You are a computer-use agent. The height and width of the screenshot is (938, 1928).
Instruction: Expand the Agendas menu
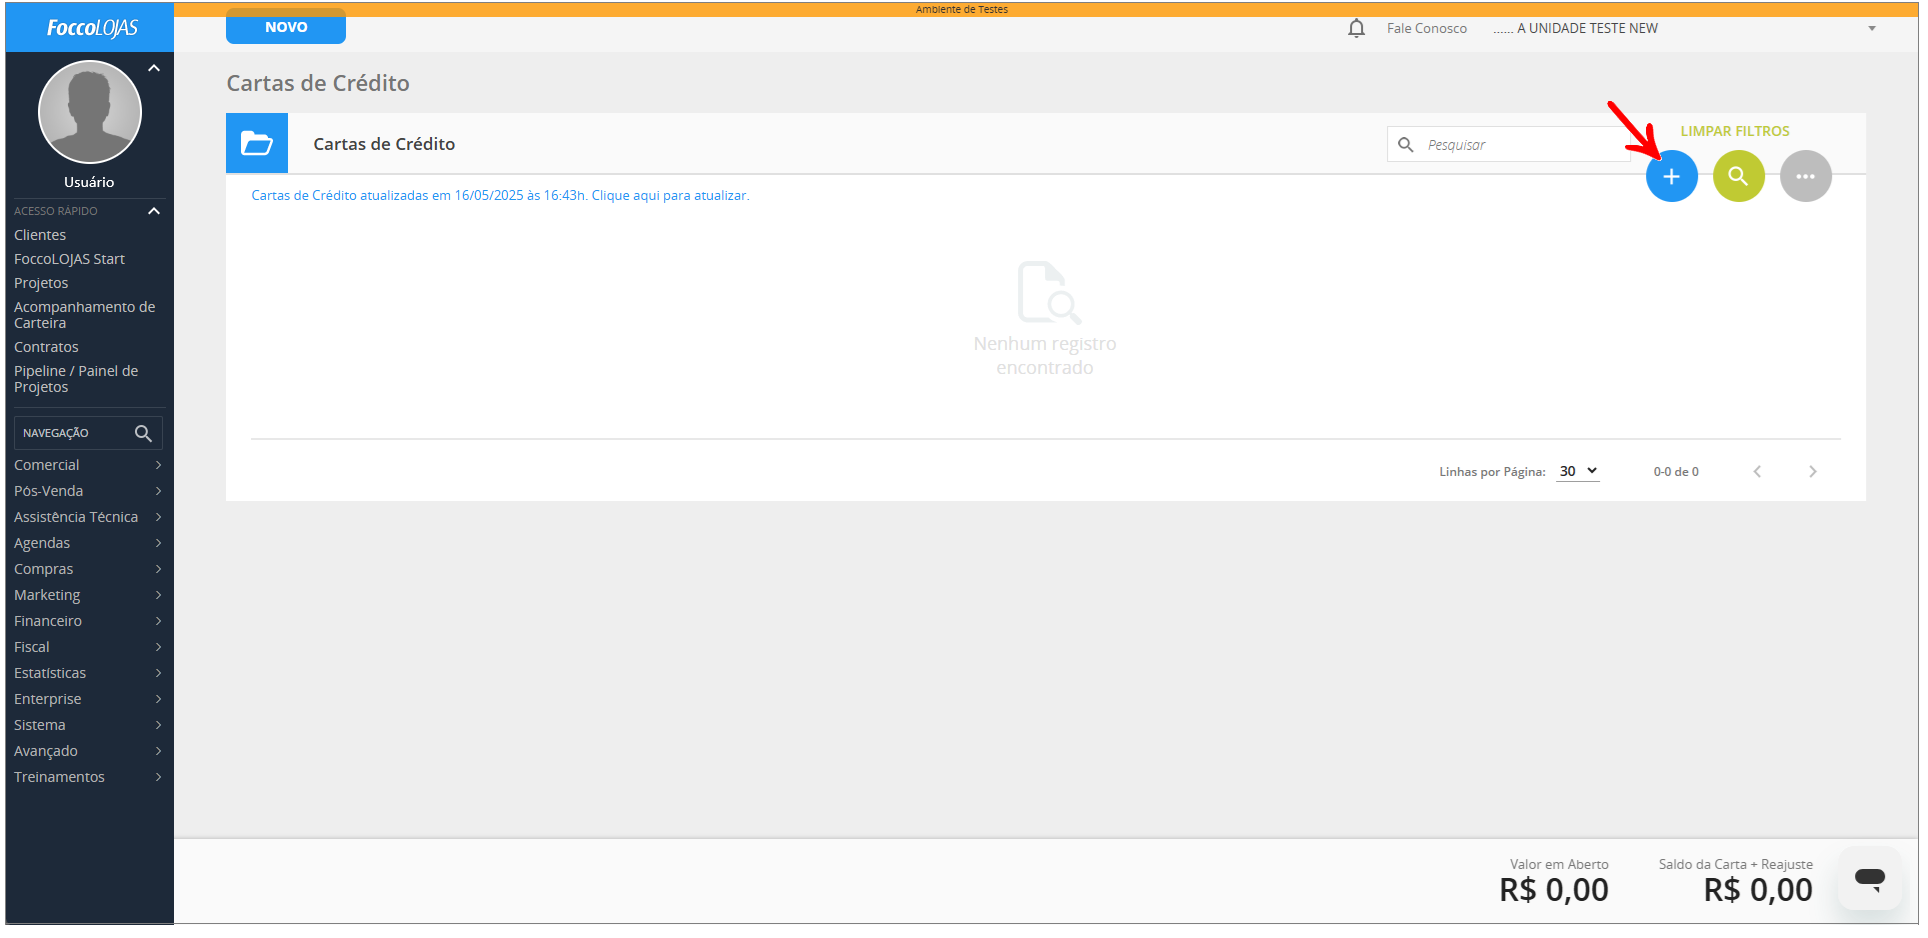[88, 543]
